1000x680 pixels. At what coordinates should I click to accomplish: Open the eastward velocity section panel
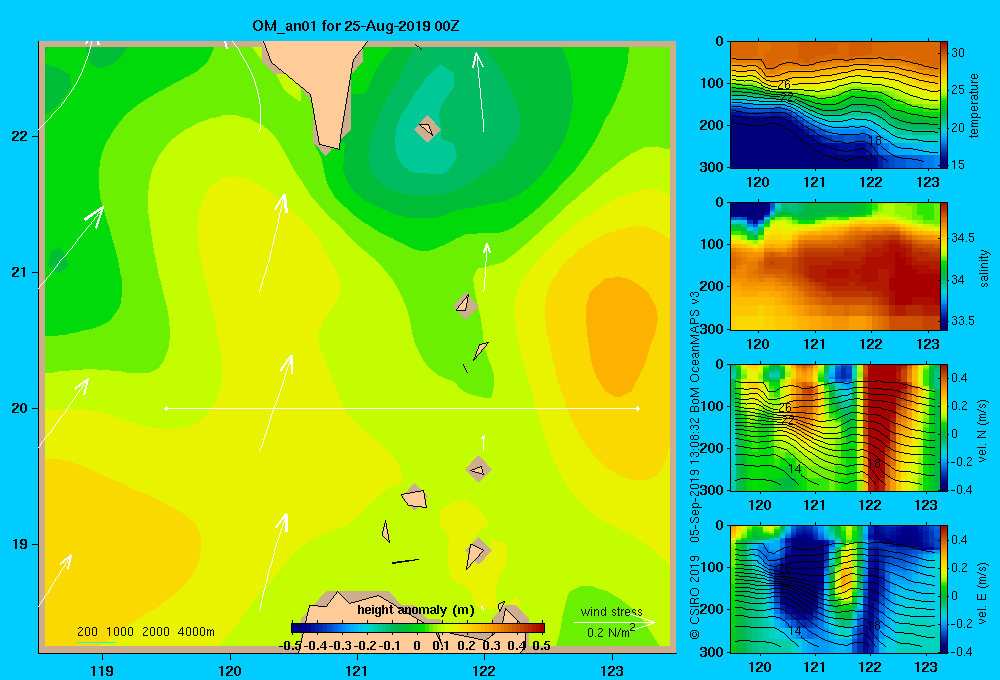834,589
